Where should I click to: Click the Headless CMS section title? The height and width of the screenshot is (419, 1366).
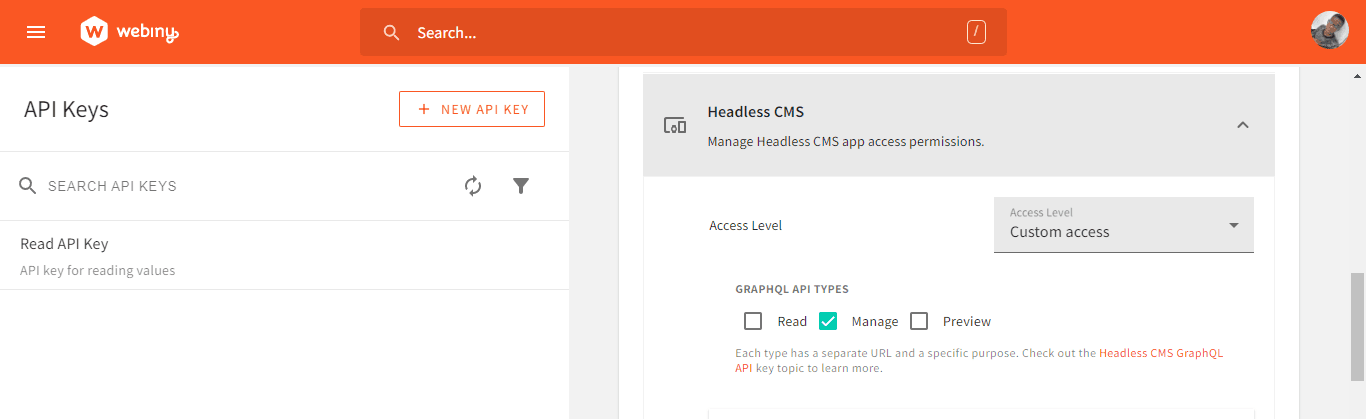755,111
